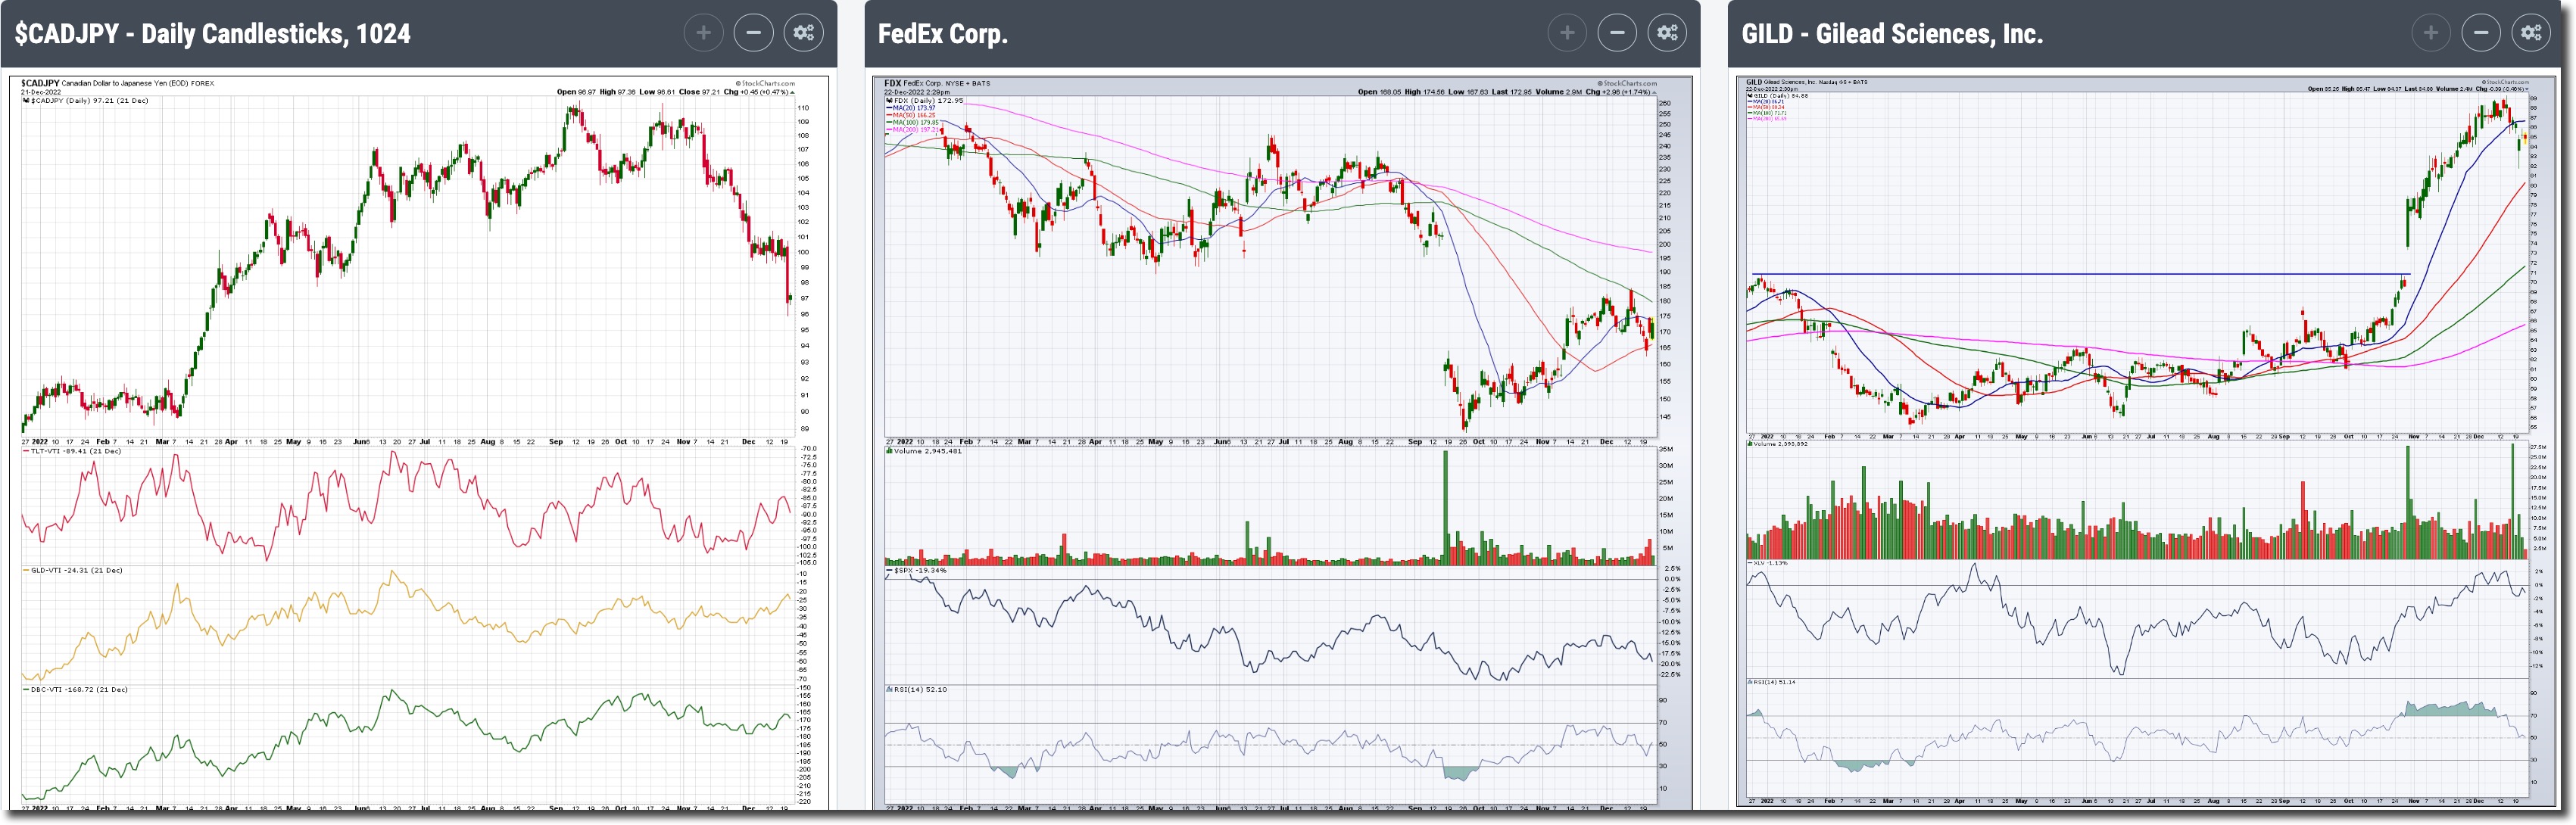Open settings gears on $CADJPY panel
This screenshot has width=2576, height=825.
coord(803,33)
